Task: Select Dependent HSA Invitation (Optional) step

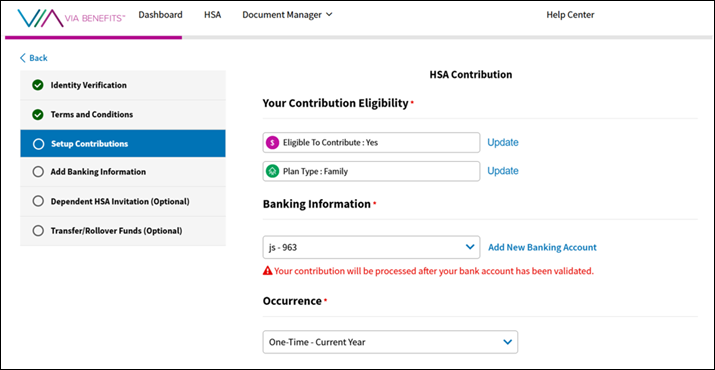Action: [x=123, y=201]
